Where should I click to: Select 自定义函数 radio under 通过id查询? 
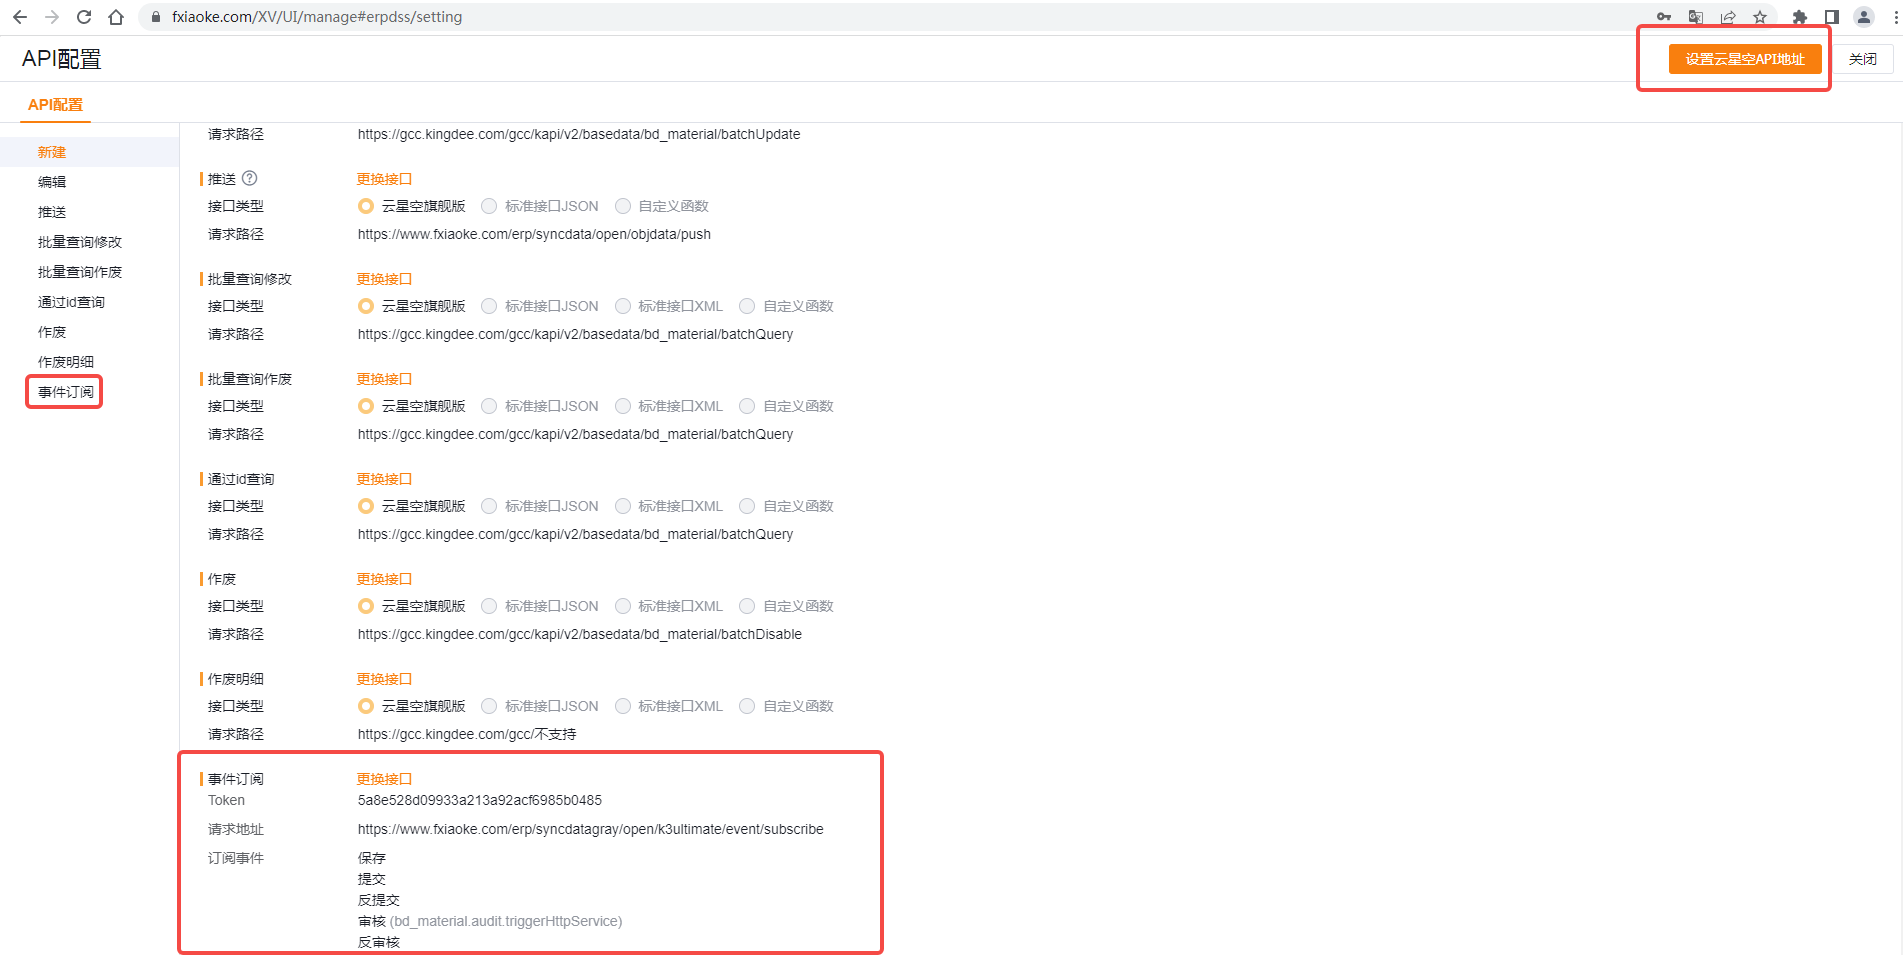(747, 506)
